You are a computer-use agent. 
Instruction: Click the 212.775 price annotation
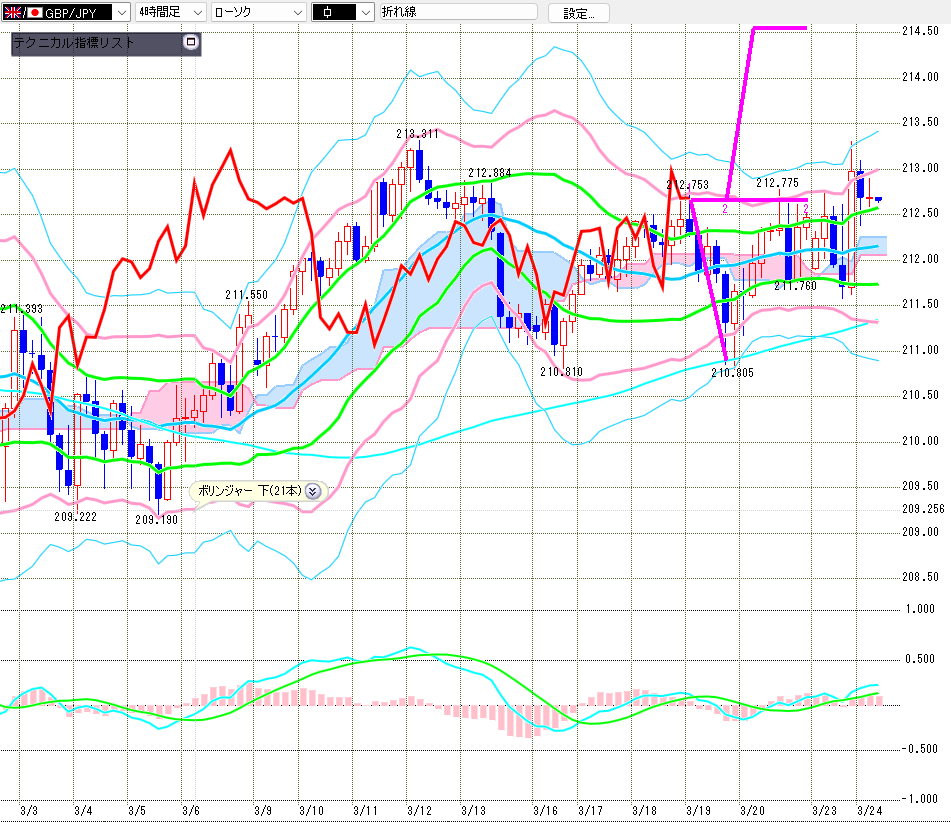pyautogui.click(x=777, y=183)
